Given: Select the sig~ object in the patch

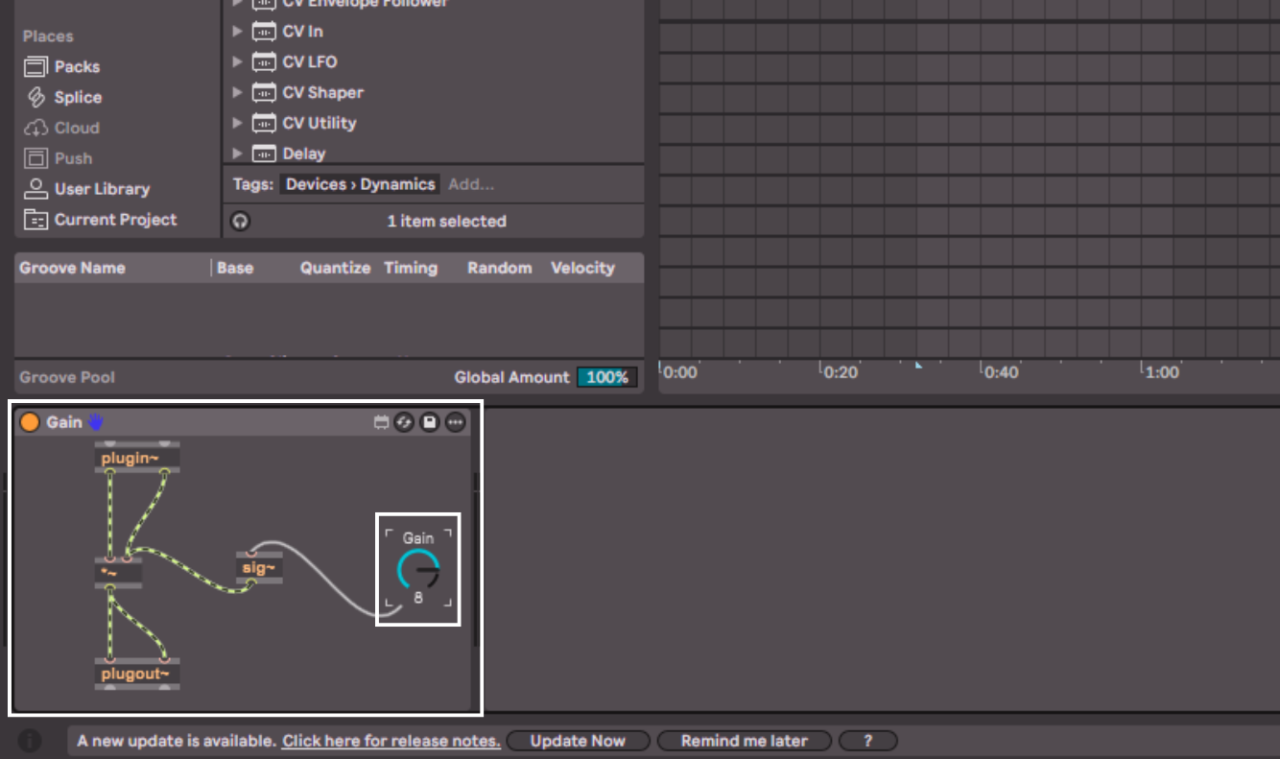Looking at the screenshot, I should pos(259,568).
